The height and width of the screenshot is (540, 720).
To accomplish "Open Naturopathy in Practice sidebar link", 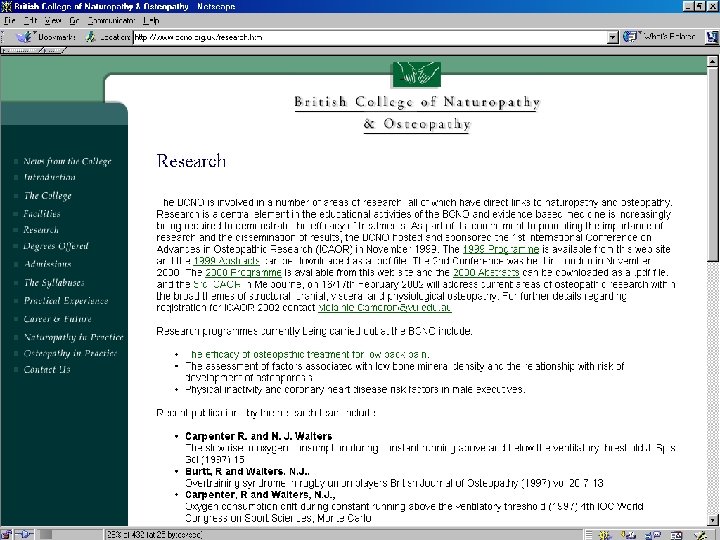I will tap(73, 337).
